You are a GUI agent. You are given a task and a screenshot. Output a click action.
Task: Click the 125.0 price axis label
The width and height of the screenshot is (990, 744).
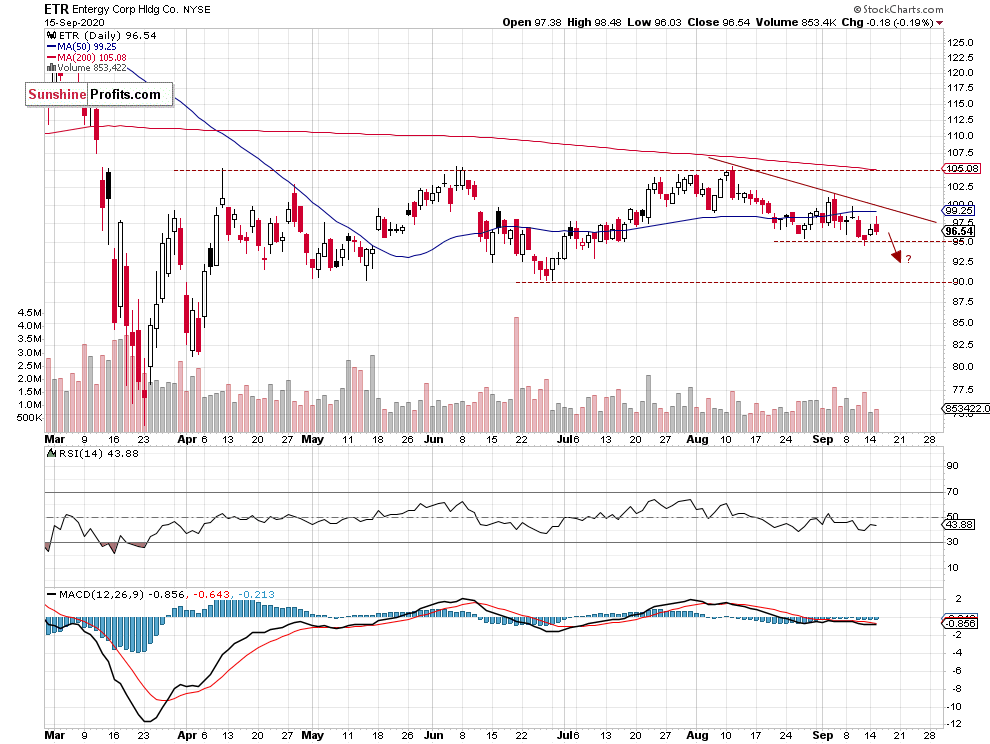point(960,42)
